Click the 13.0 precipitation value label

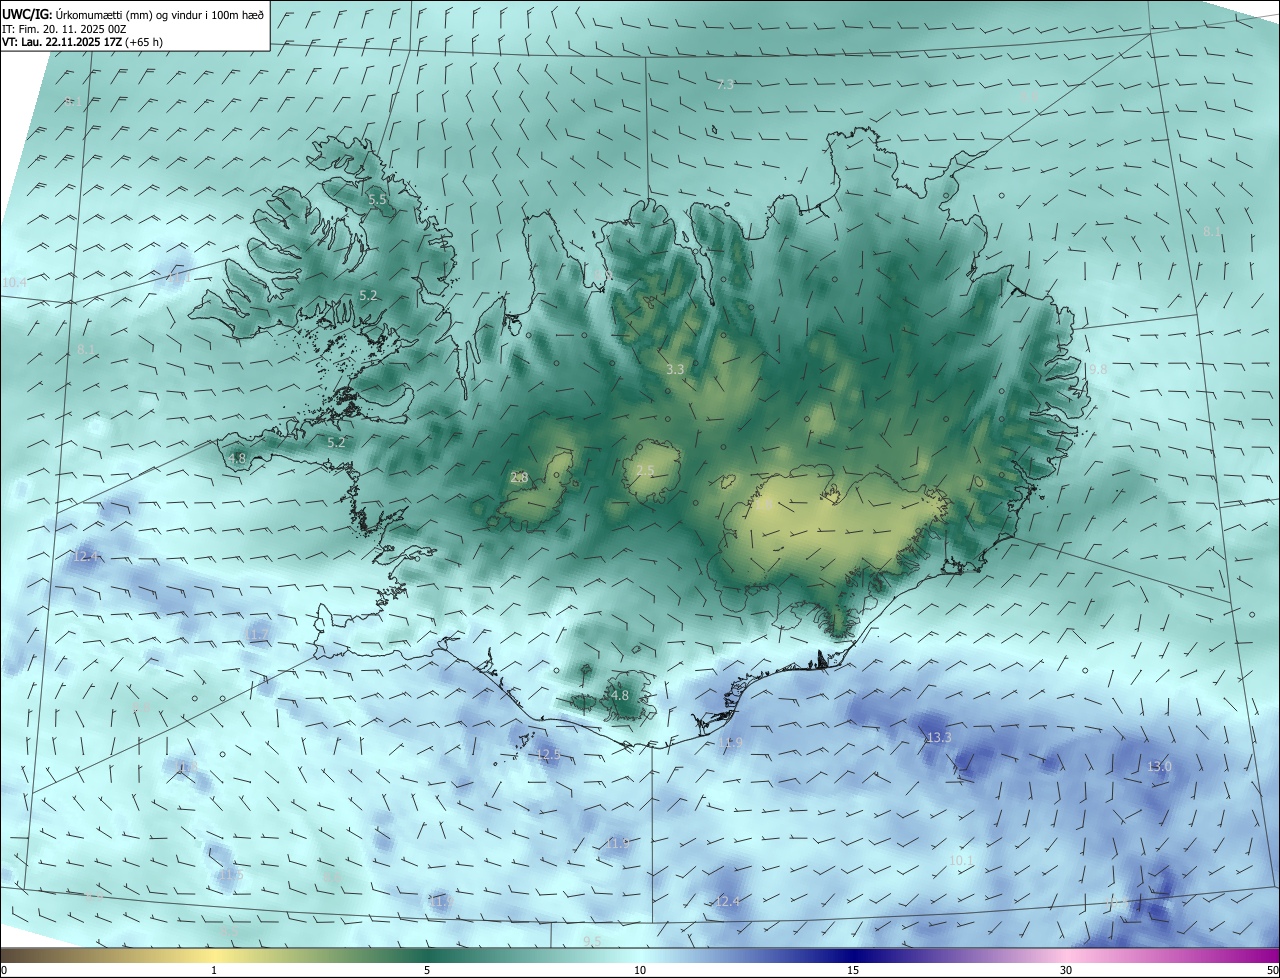1159,766
